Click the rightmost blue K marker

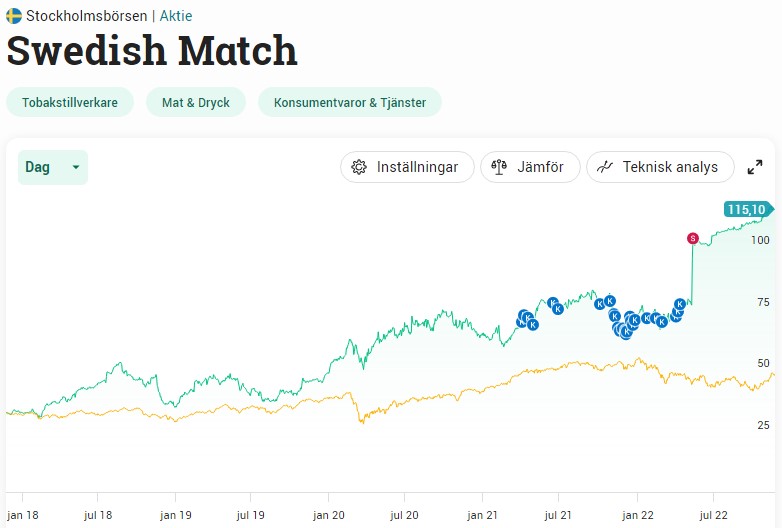tap(680, 303)
